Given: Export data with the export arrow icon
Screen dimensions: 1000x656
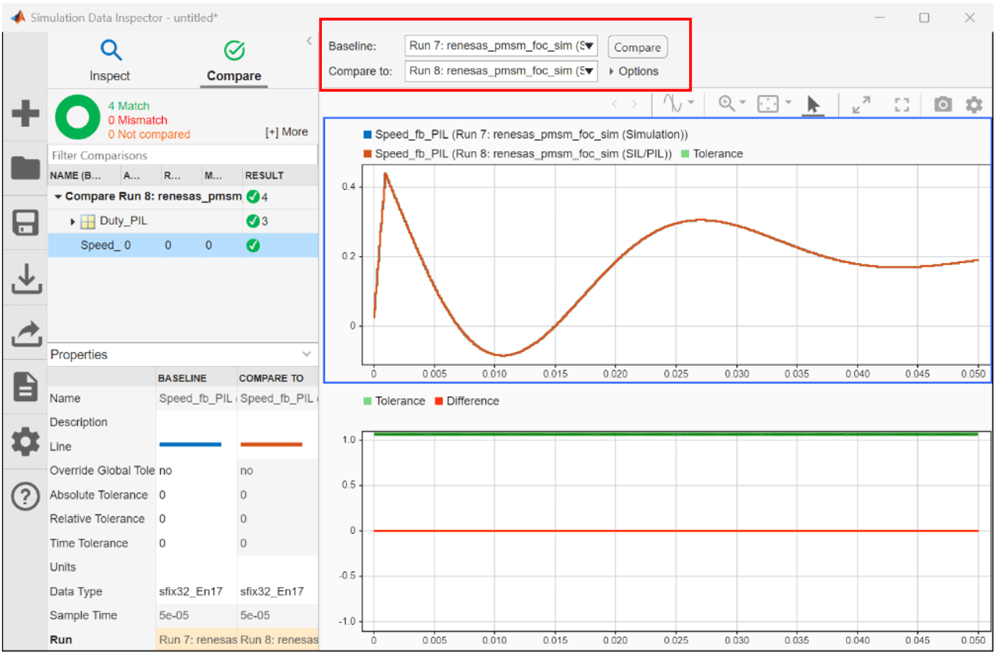Looking at the screenshot, I should point(25,332).
